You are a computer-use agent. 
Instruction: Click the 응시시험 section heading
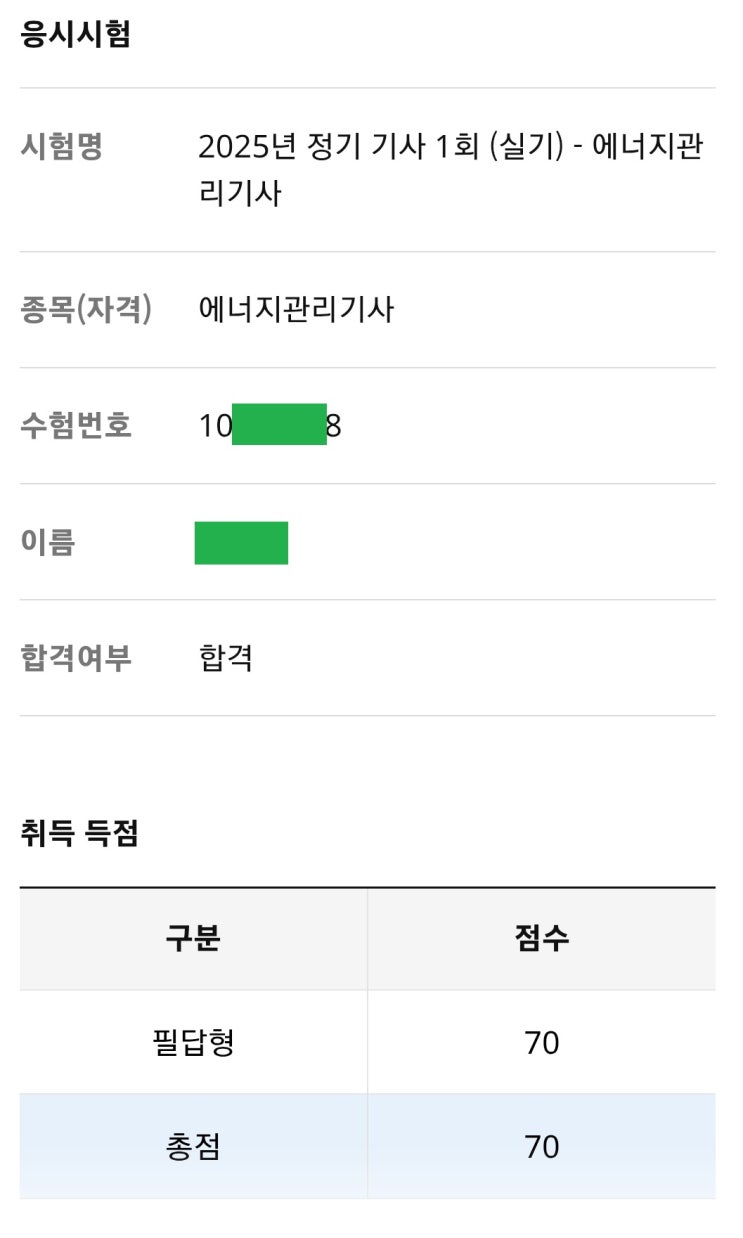click(76, 35)
